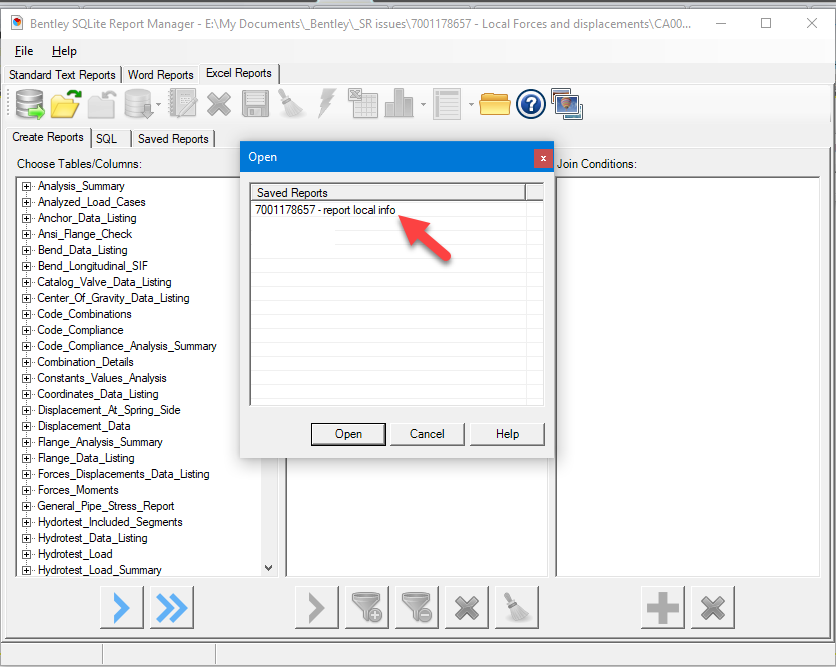Click the X remove join condition button

coord(713,607)
